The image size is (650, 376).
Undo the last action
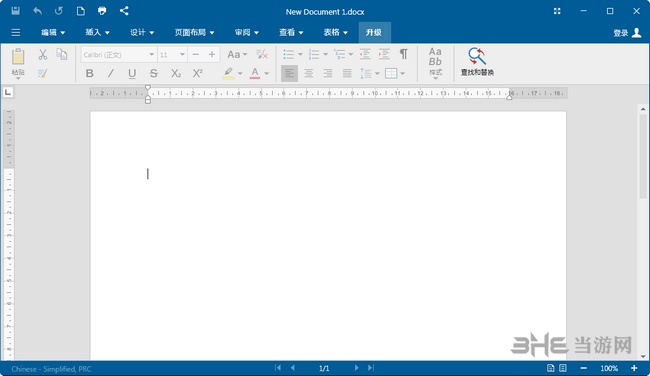click(37, 11)
